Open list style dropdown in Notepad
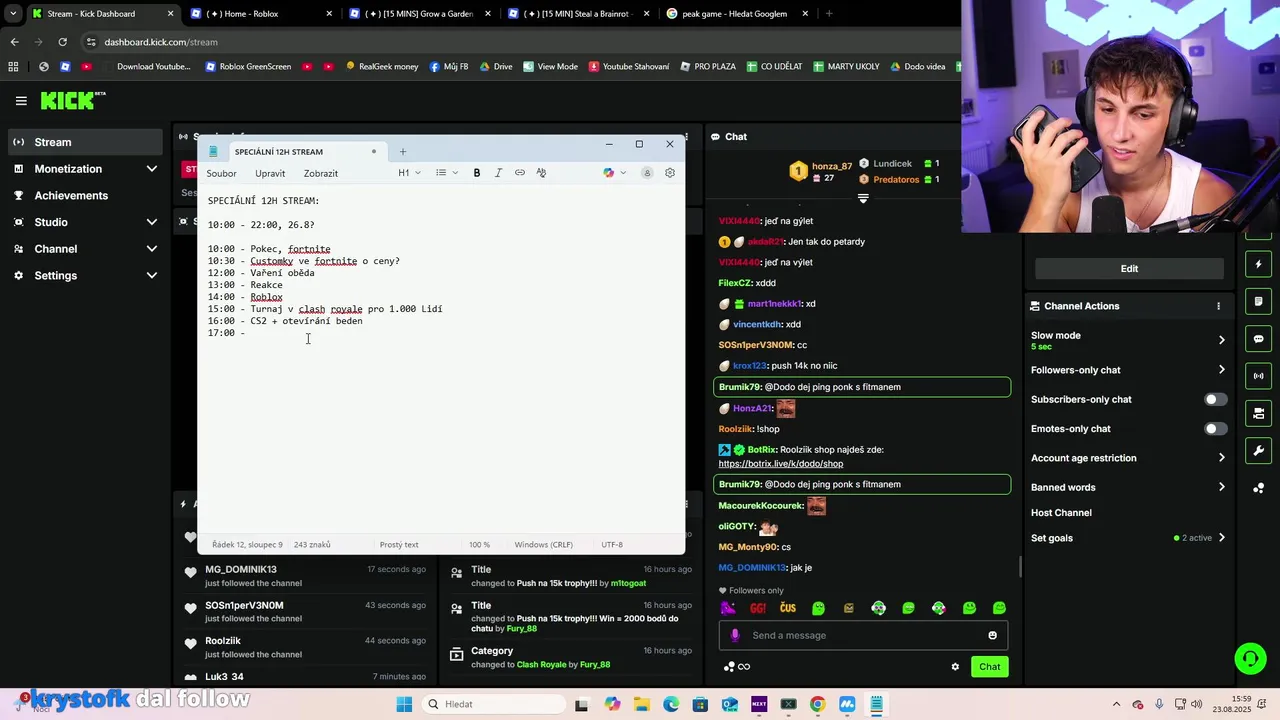 click(x=446, y=173)
